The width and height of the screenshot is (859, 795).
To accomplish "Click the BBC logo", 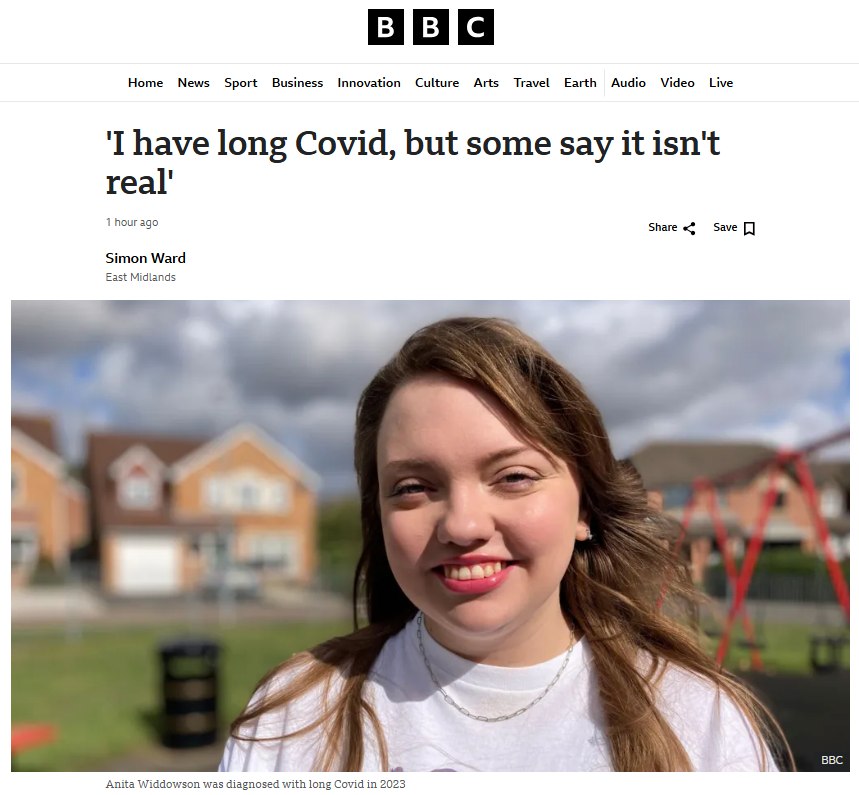I will 431,27.
